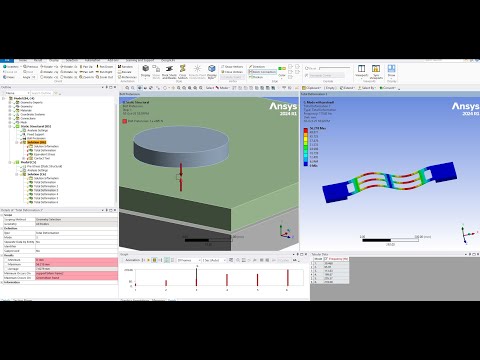Click the red maximum color in the legend
Viewport: 480px width, 360px height.
click(x=306, y=130)
